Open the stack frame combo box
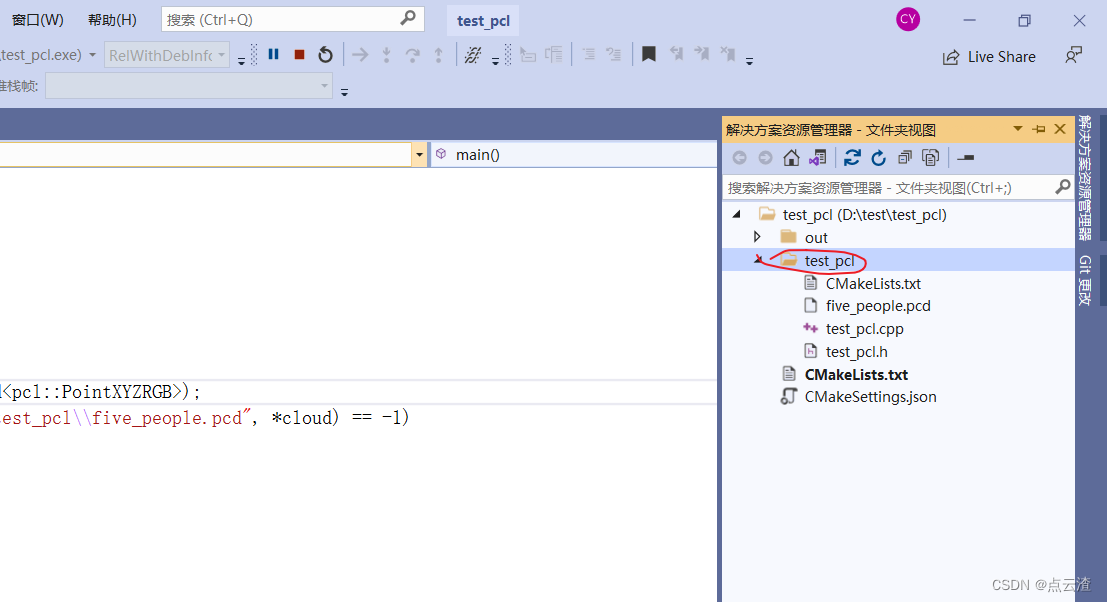This screenshot has width=1107, height=602. tap(189, 86)
